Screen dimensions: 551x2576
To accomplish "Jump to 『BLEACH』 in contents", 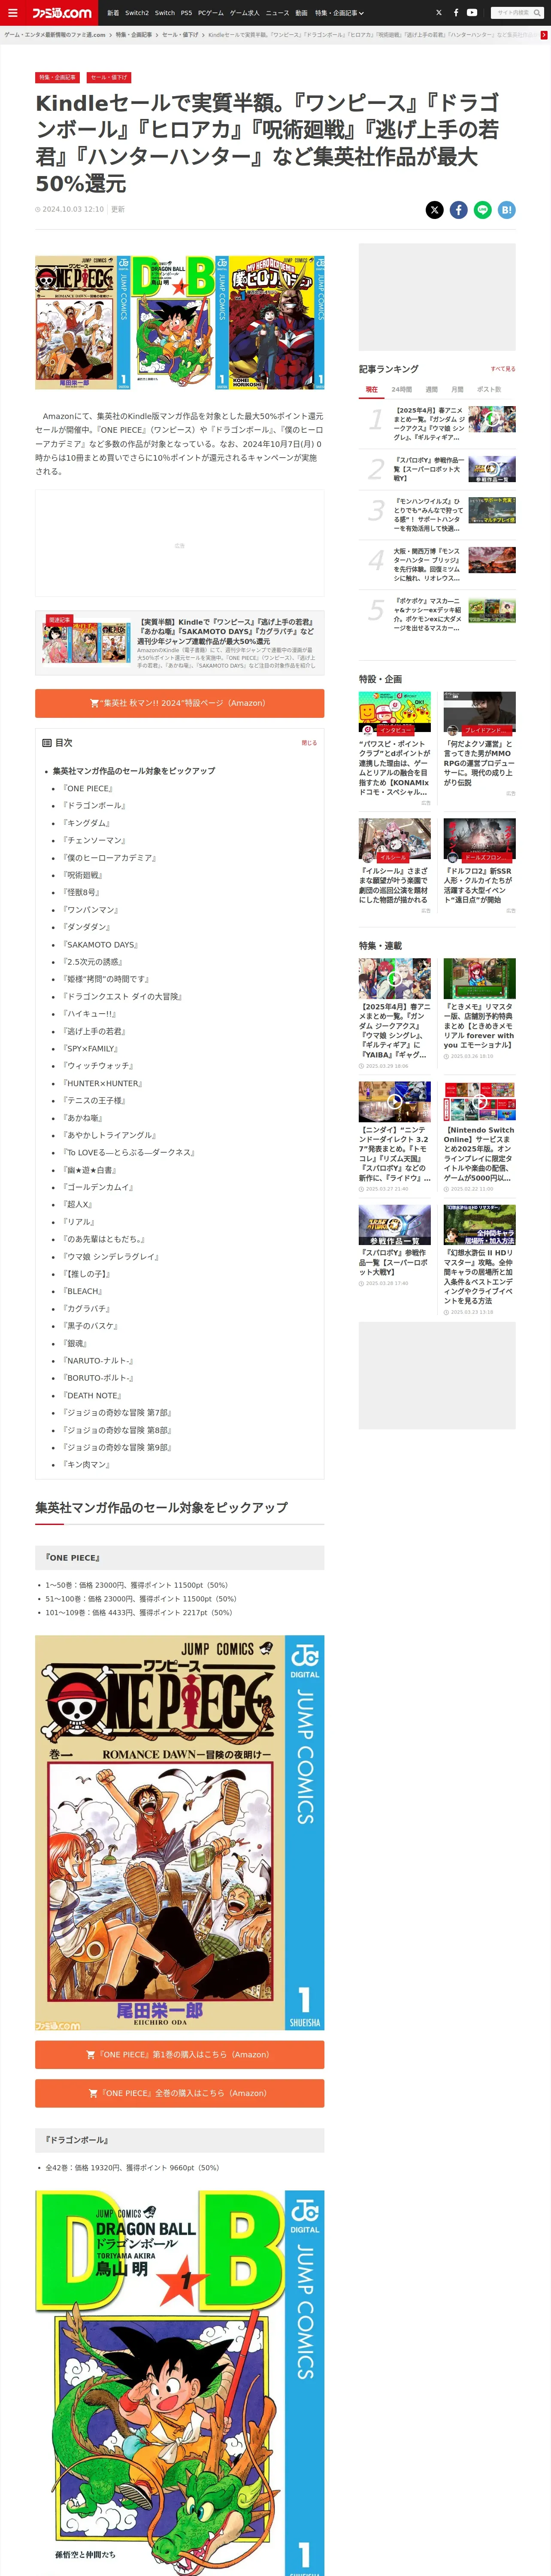I will pyautogui.click(x=83, y=1291).
